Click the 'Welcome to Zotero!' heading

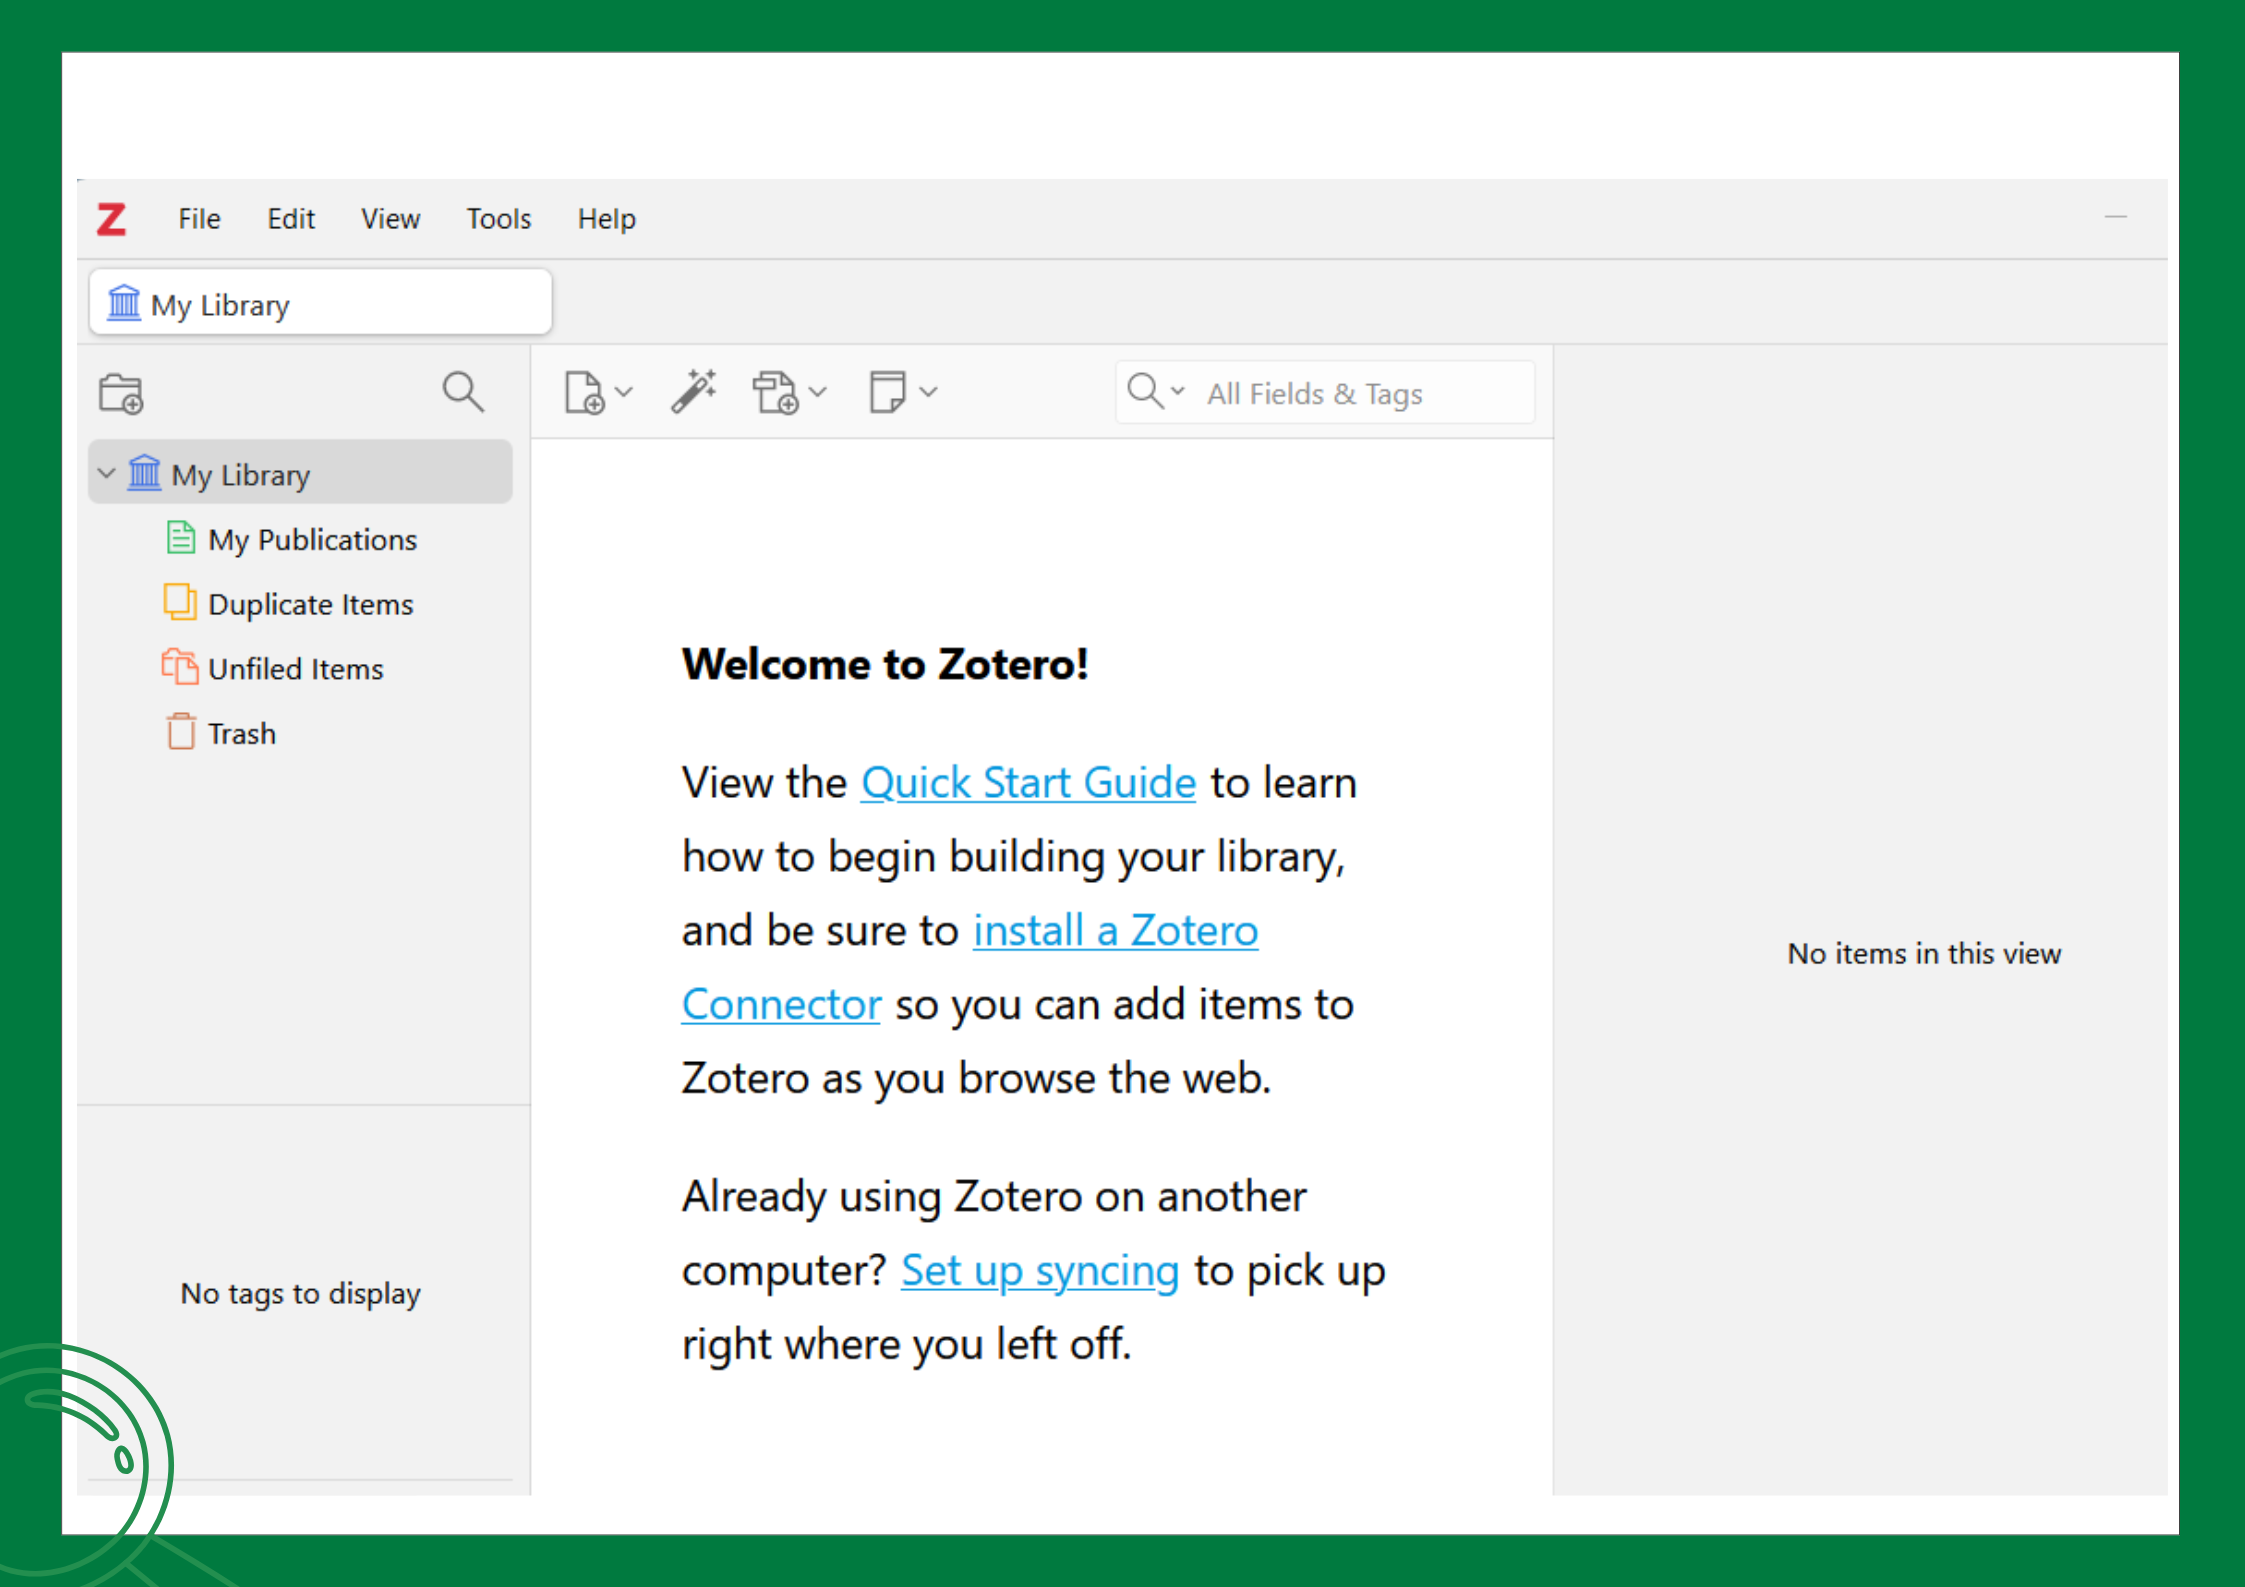tap(885, 665)
